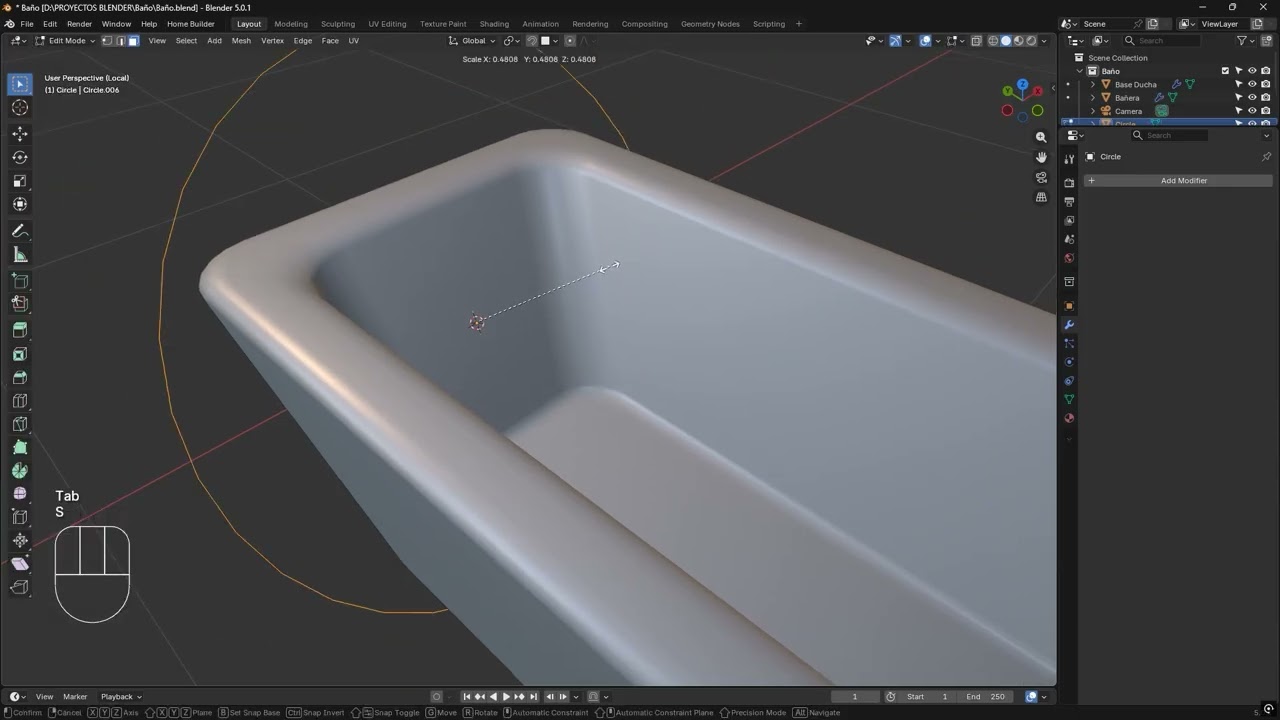Click the Add Modifier button
The width and height of the screenshot is (1280, 720).
click(x=1178, y=181)
